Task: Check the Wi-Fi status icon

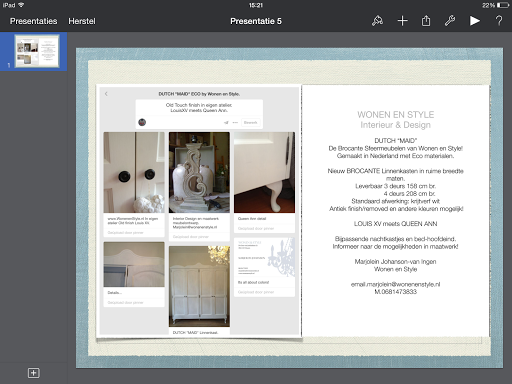Action: tap(21, 5)
